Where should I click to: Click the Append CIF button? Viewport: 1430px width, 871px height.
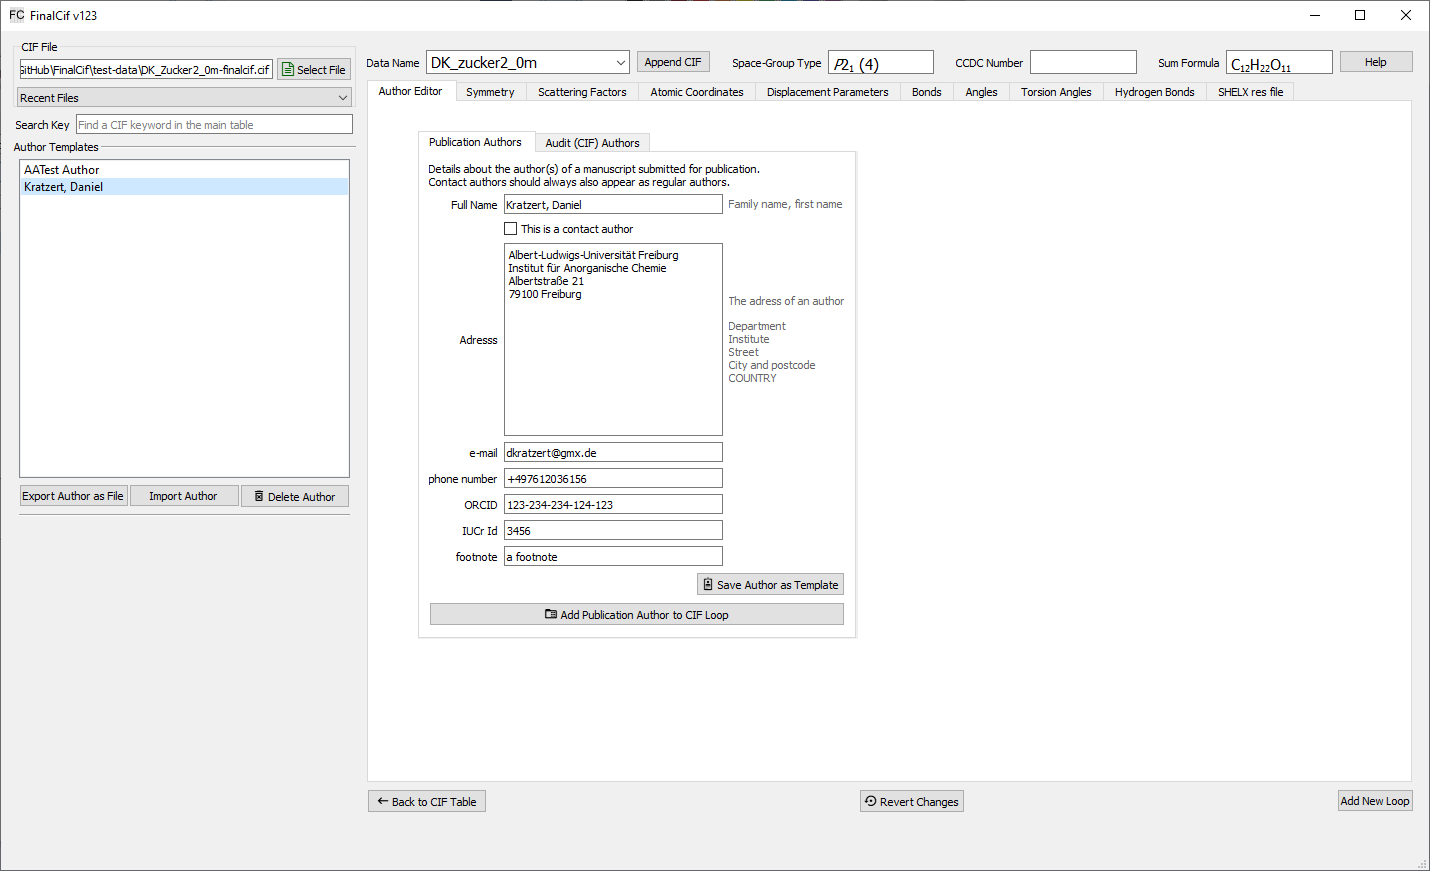672,62
